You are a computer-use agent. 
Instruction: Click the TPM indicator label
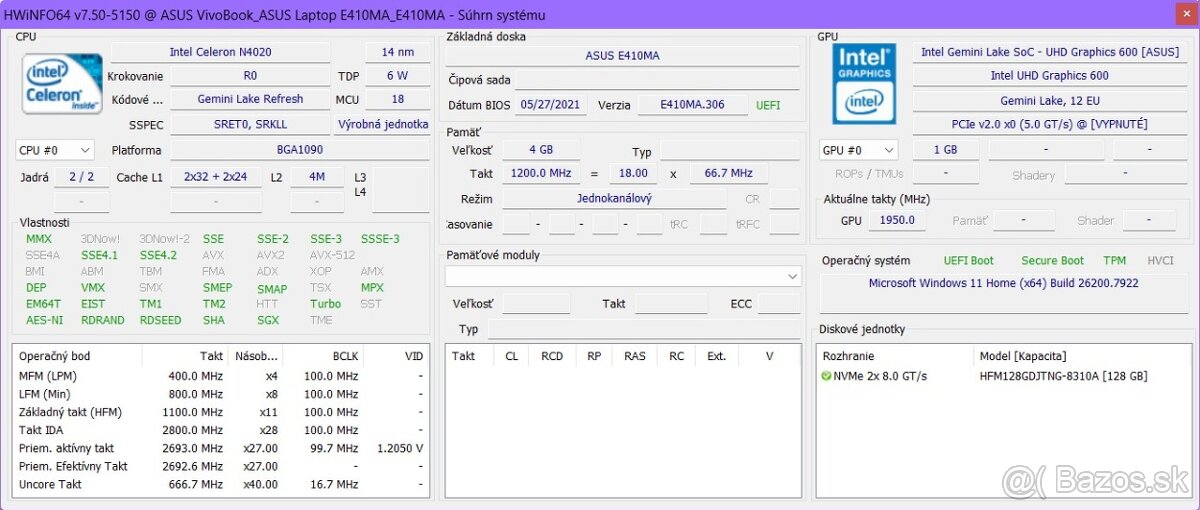tap(1114, 260)
